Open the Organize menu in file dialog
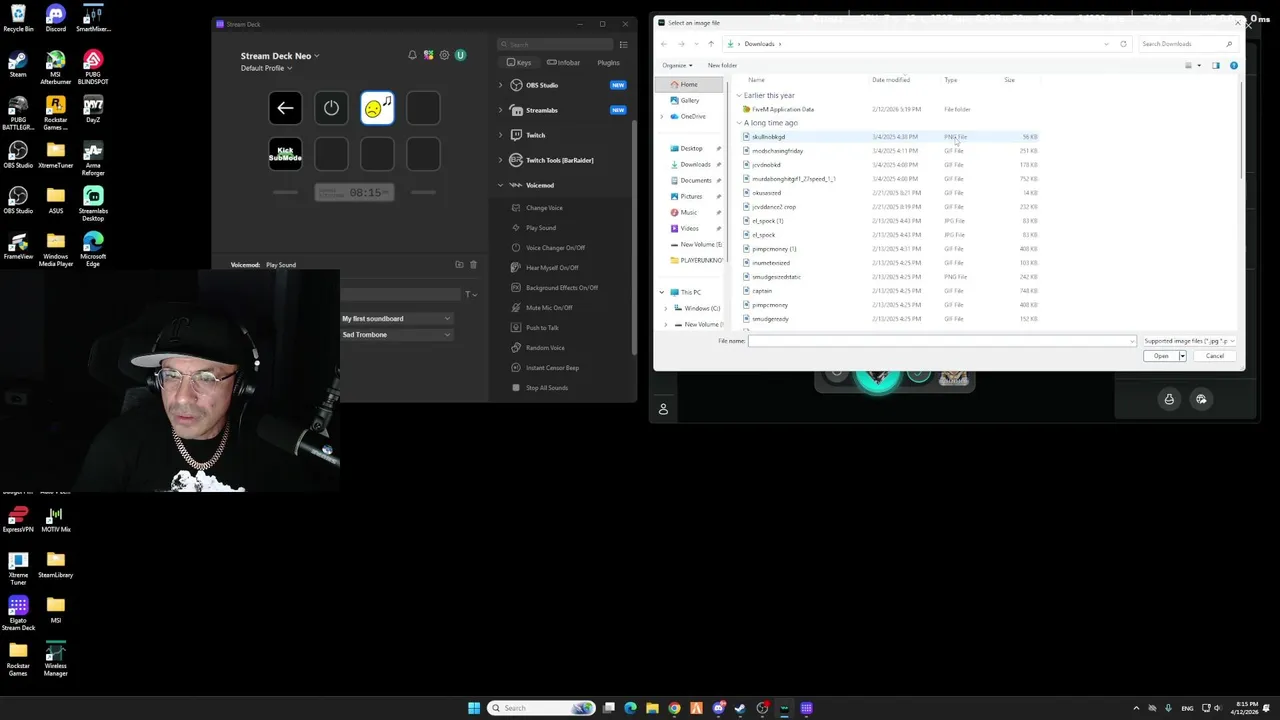The width and height of the screenshot is (1280, 720). 677,65
